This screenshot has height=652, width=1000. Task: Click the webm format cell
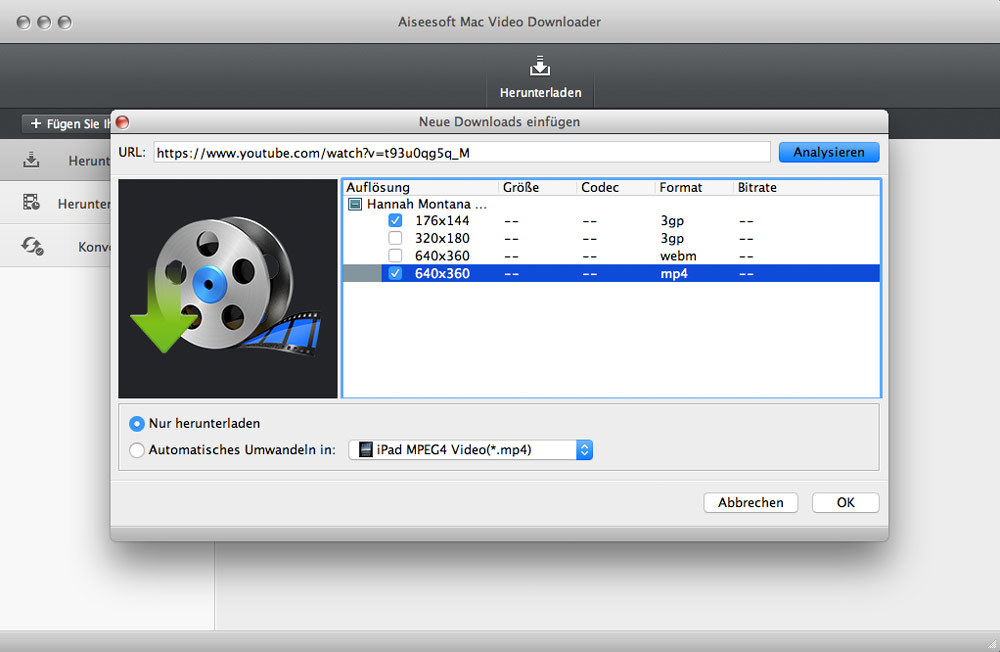[x=678, y=256]
